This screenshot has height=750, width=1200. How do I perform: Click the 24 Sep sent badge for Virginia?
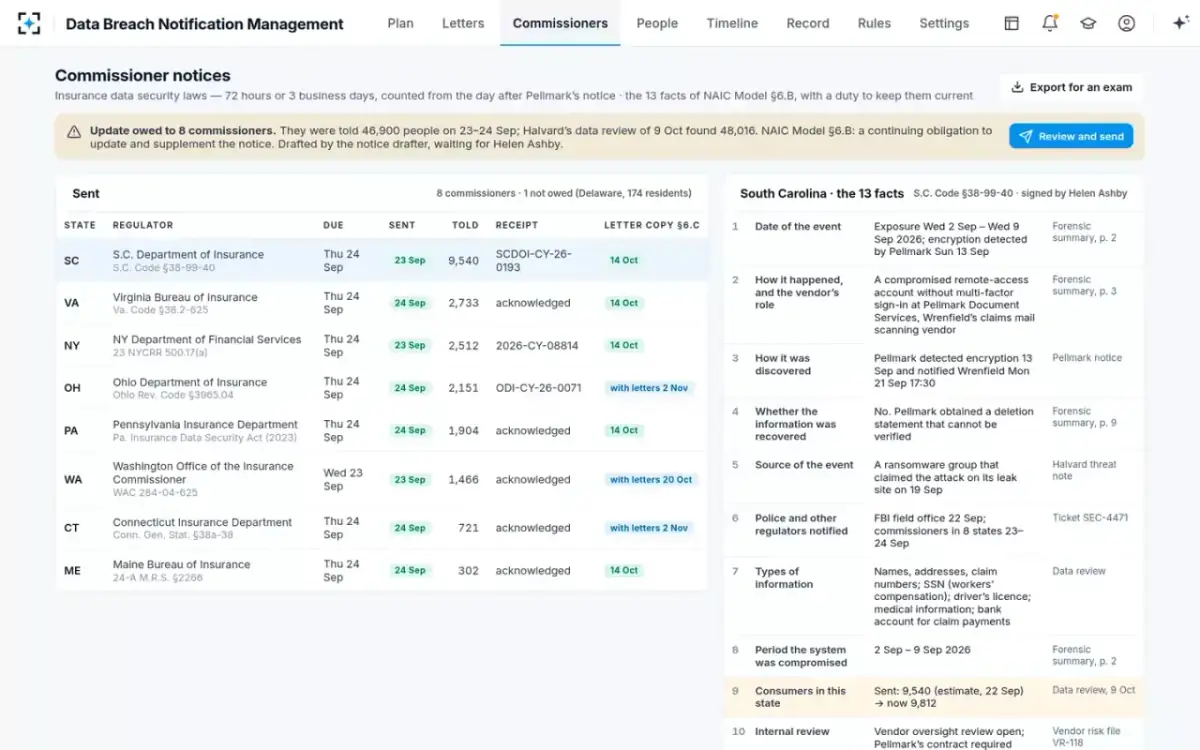coord(410,303)
